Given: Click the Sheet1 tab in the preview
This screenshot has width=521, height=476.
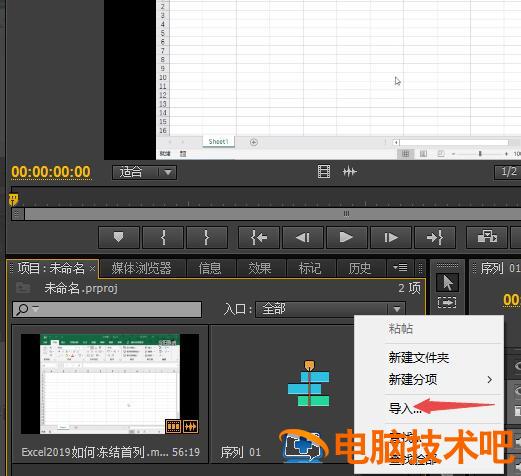Looking at the screenshot, I should pyautogui.click(x=218, y=142).
